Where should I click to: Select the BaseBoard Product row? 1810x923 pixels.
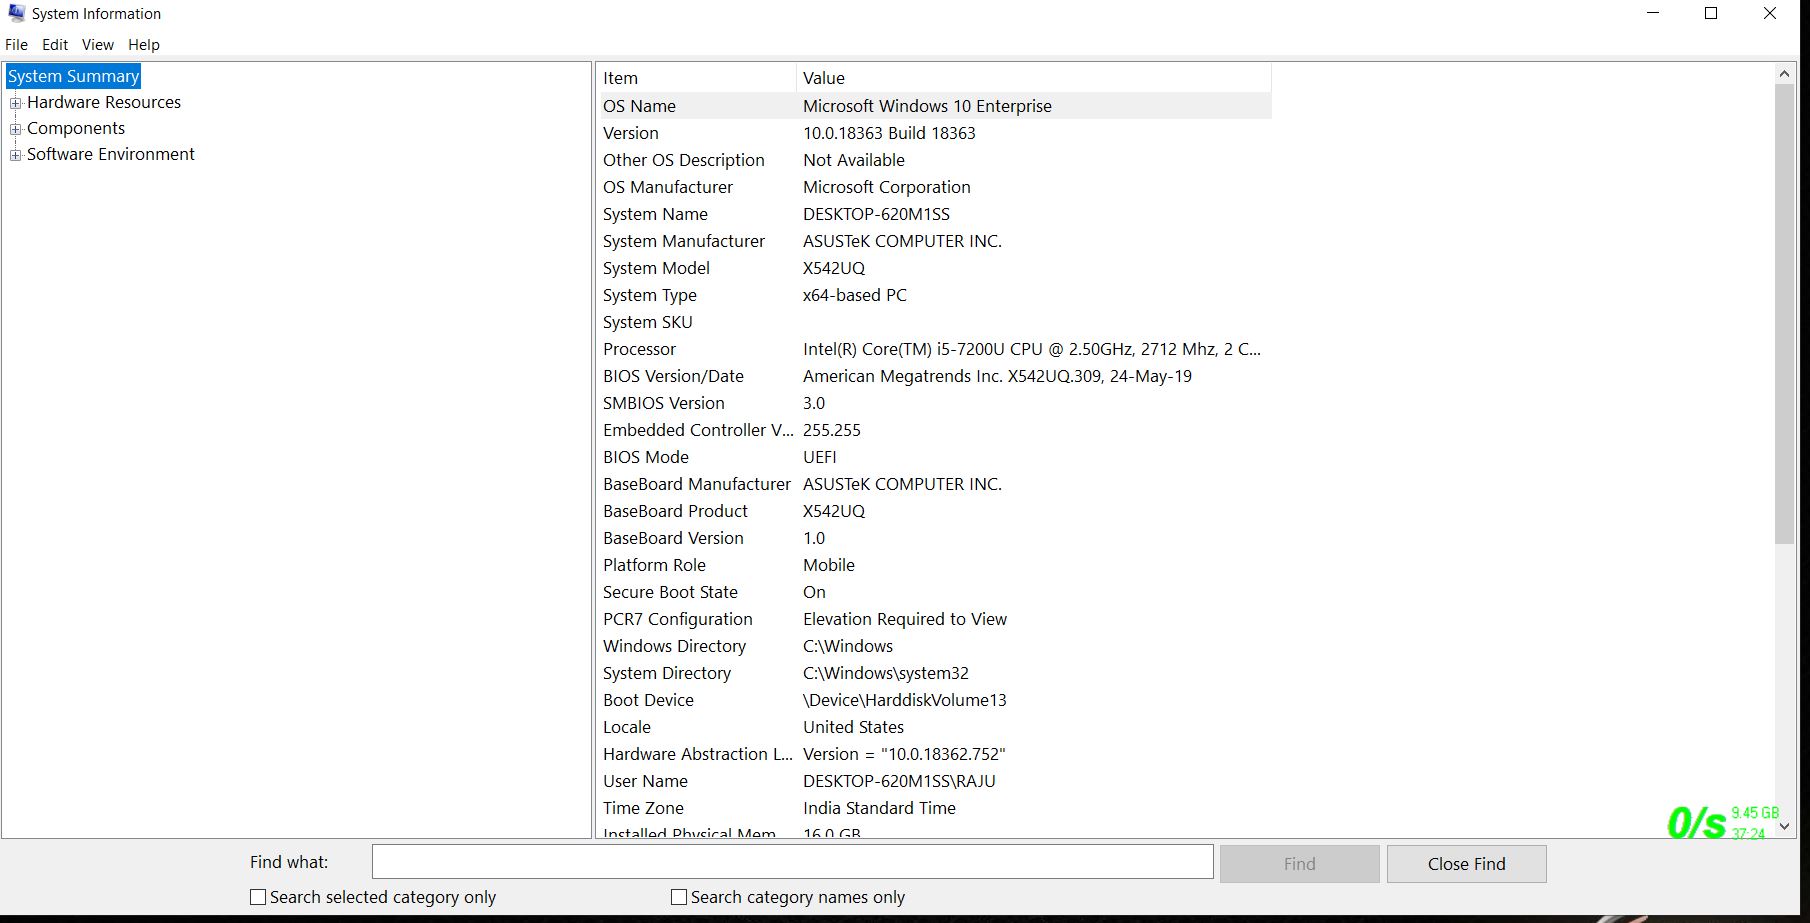click(935, 511)
